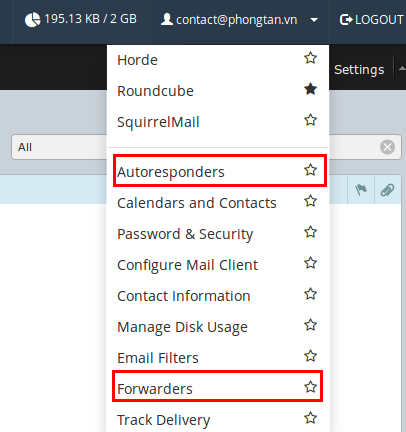Click the flag column icon
The width and height of the screenshot is (406, 432).
pos(361,190)
